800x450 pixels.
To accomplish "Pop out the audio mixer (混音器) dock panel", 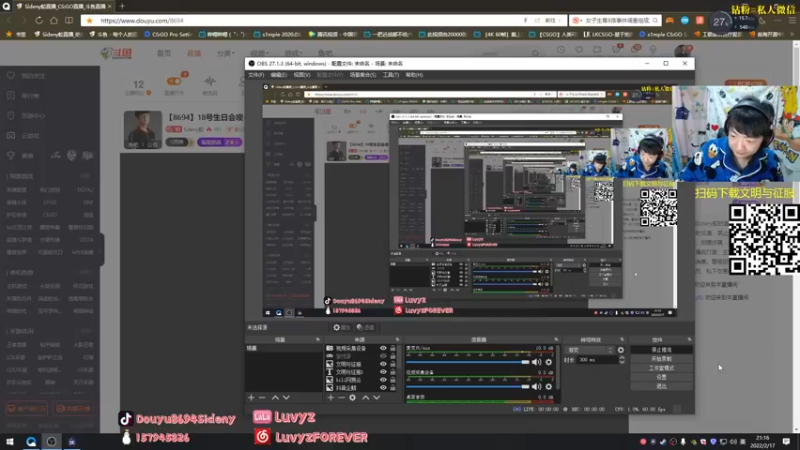I will click(556, 340).
